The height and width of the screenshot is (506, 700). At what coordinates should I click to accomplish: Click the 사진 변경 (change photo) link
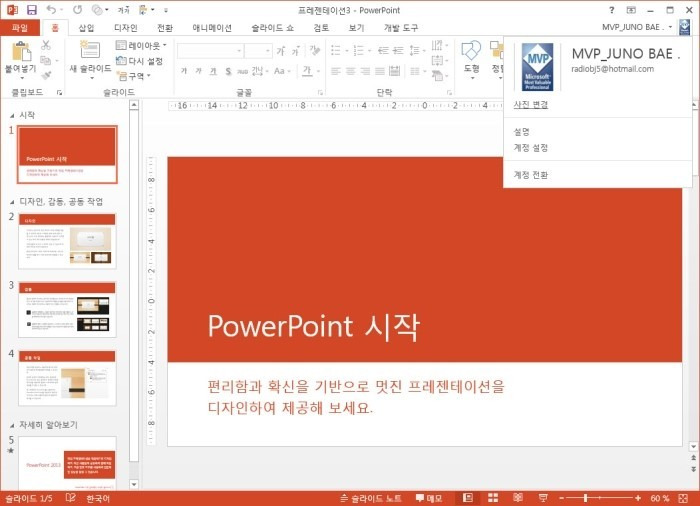[530, 105]
